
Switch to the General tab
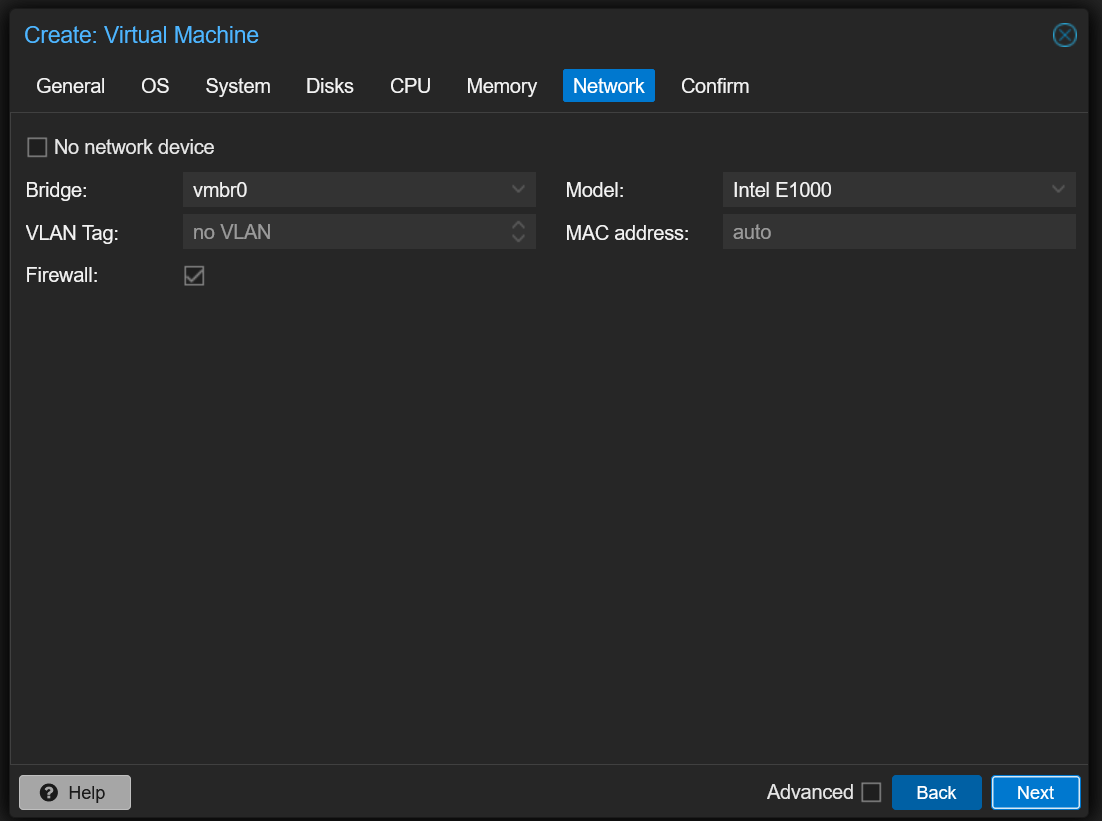point(70,86)
